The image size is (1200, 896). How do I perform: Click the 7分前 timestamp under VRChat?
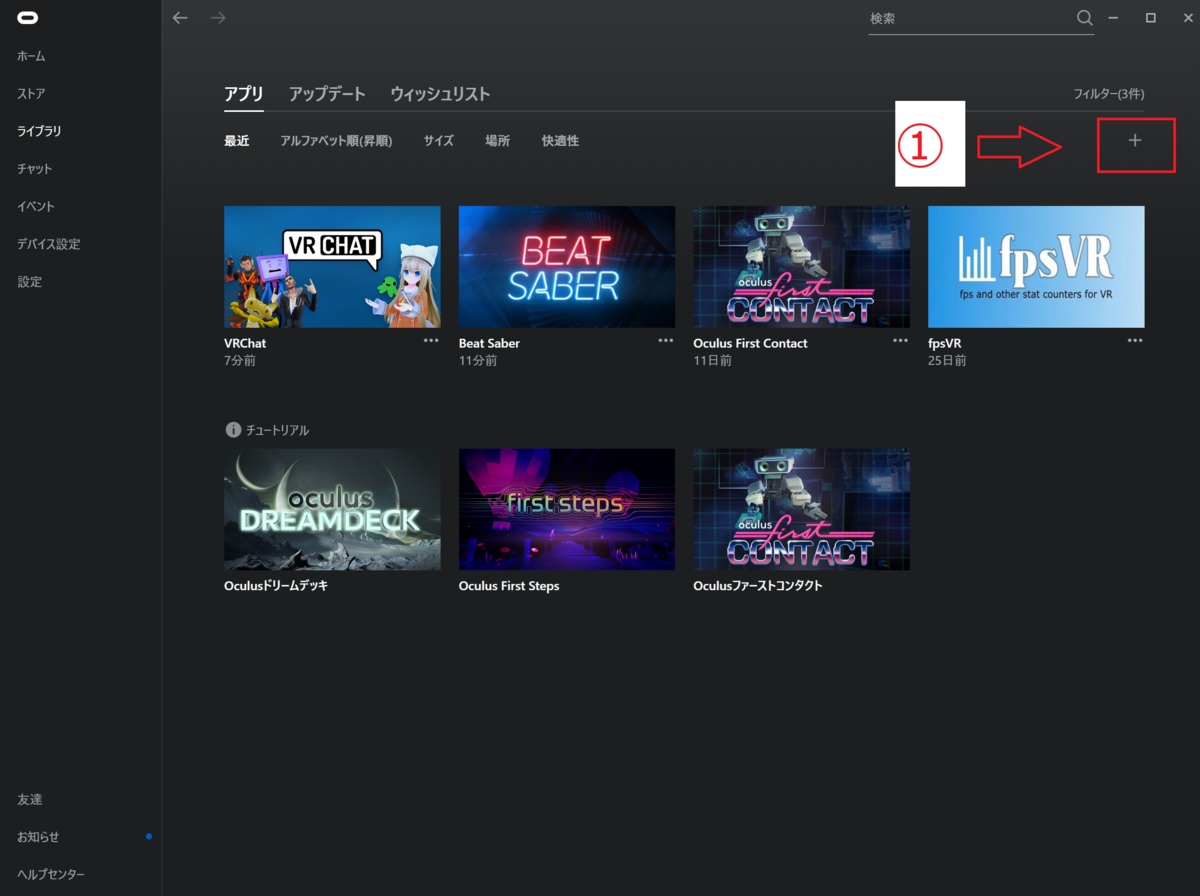tap(240, 361)
